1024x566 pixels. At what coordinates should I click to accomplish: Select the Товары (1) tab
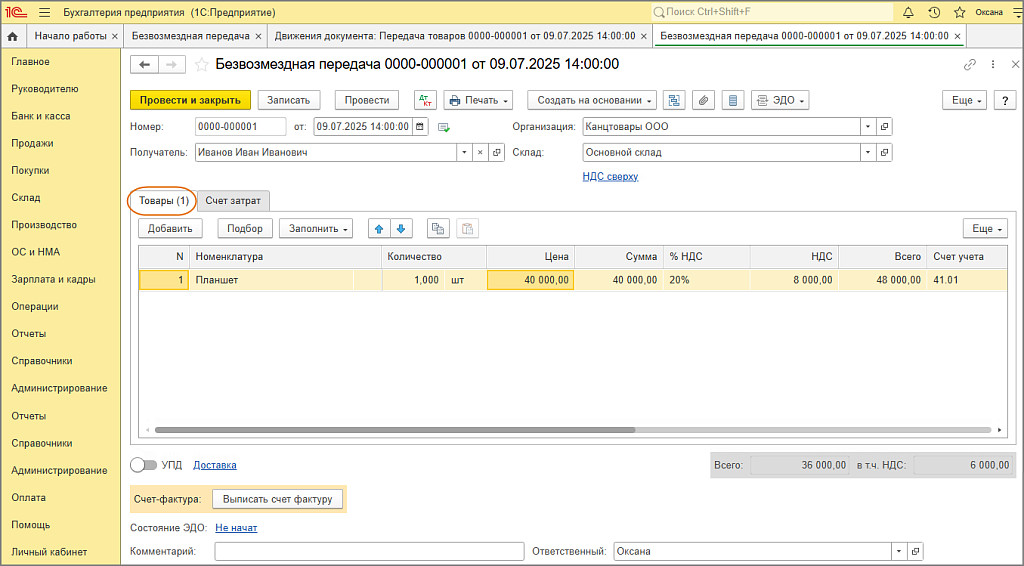coord(163,201)
